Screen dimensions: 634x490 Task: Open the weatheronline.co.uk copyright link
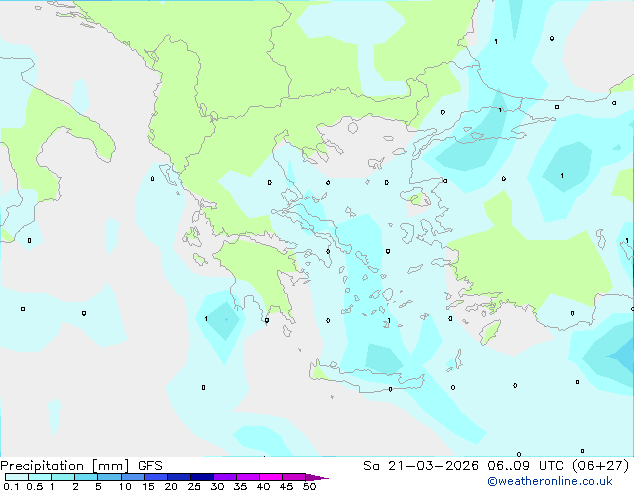point(550,481)
